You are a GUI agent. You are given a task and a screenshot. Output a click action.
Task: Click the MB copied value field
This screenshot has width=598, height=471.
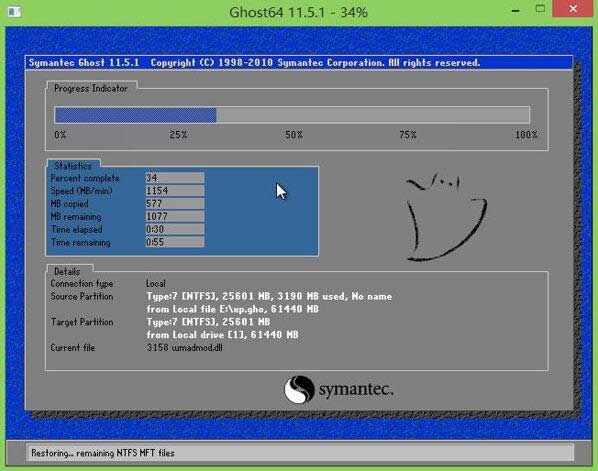175,204
